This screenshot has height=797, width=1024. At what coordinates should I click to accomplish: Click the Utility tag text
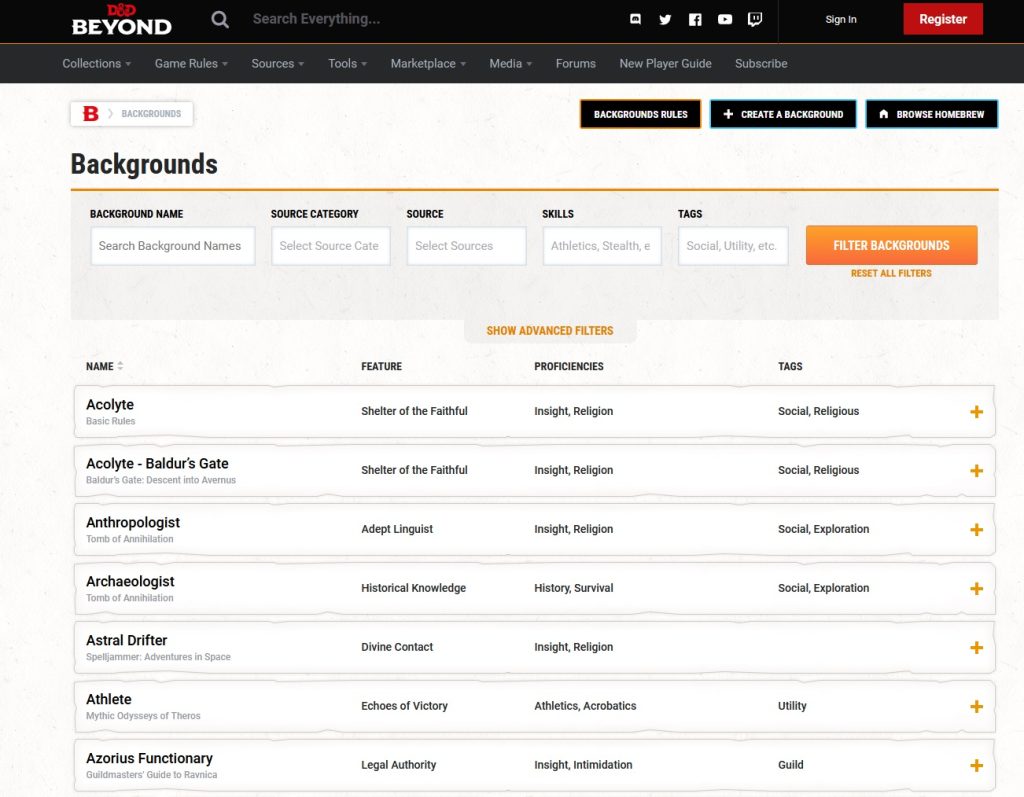[x=792, y=706]
